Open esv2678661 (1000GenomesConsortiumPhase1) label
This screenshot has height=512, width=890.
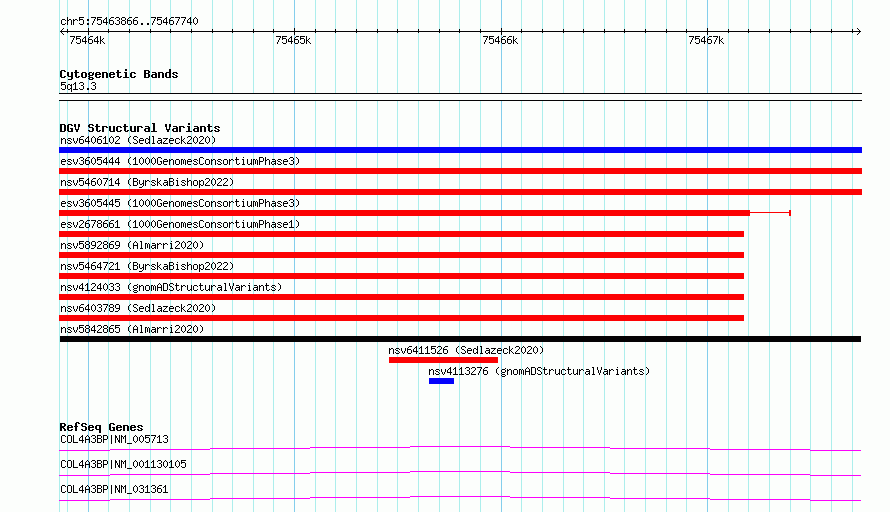coord(180,224)
